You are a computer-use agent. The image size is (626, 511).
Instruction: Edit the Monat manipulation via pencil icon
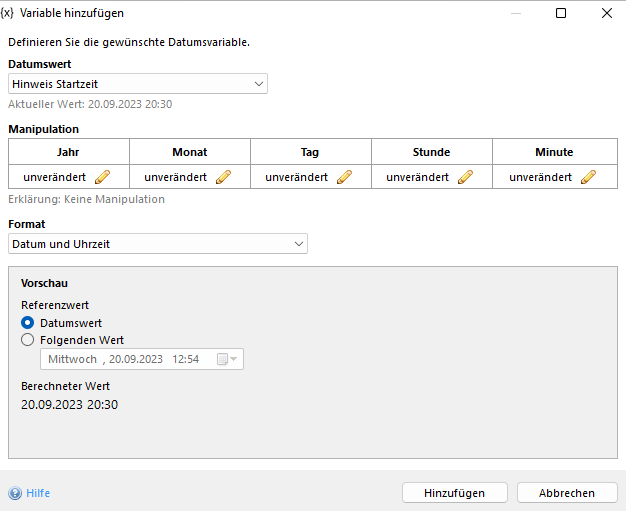pyautogui.click(x=223, y=177)
